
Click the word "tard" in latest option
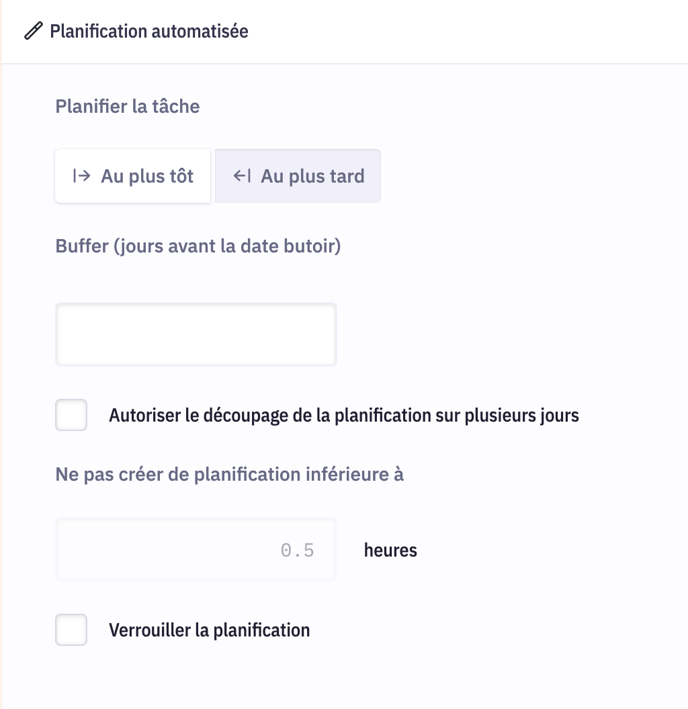point(342,176)
